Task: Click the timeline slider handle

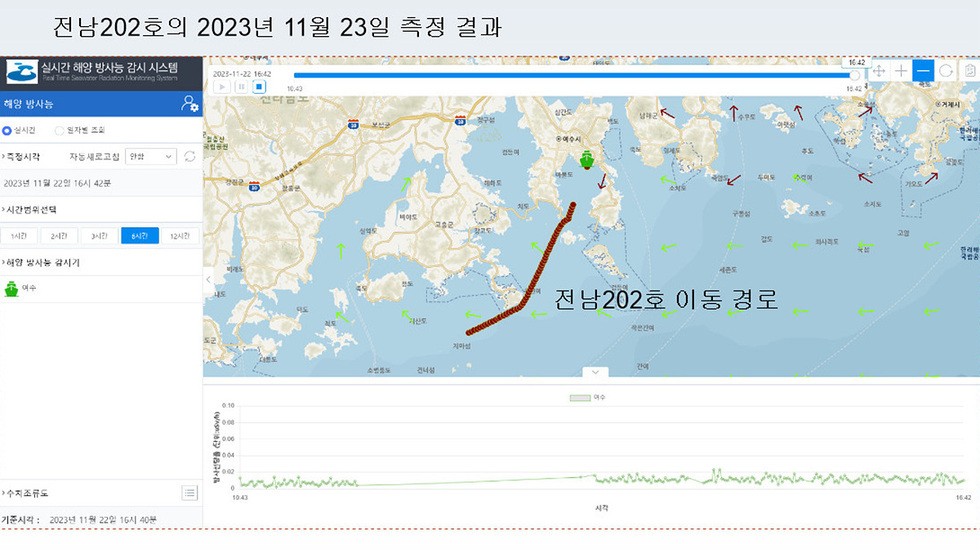Action: pos(855,74)
